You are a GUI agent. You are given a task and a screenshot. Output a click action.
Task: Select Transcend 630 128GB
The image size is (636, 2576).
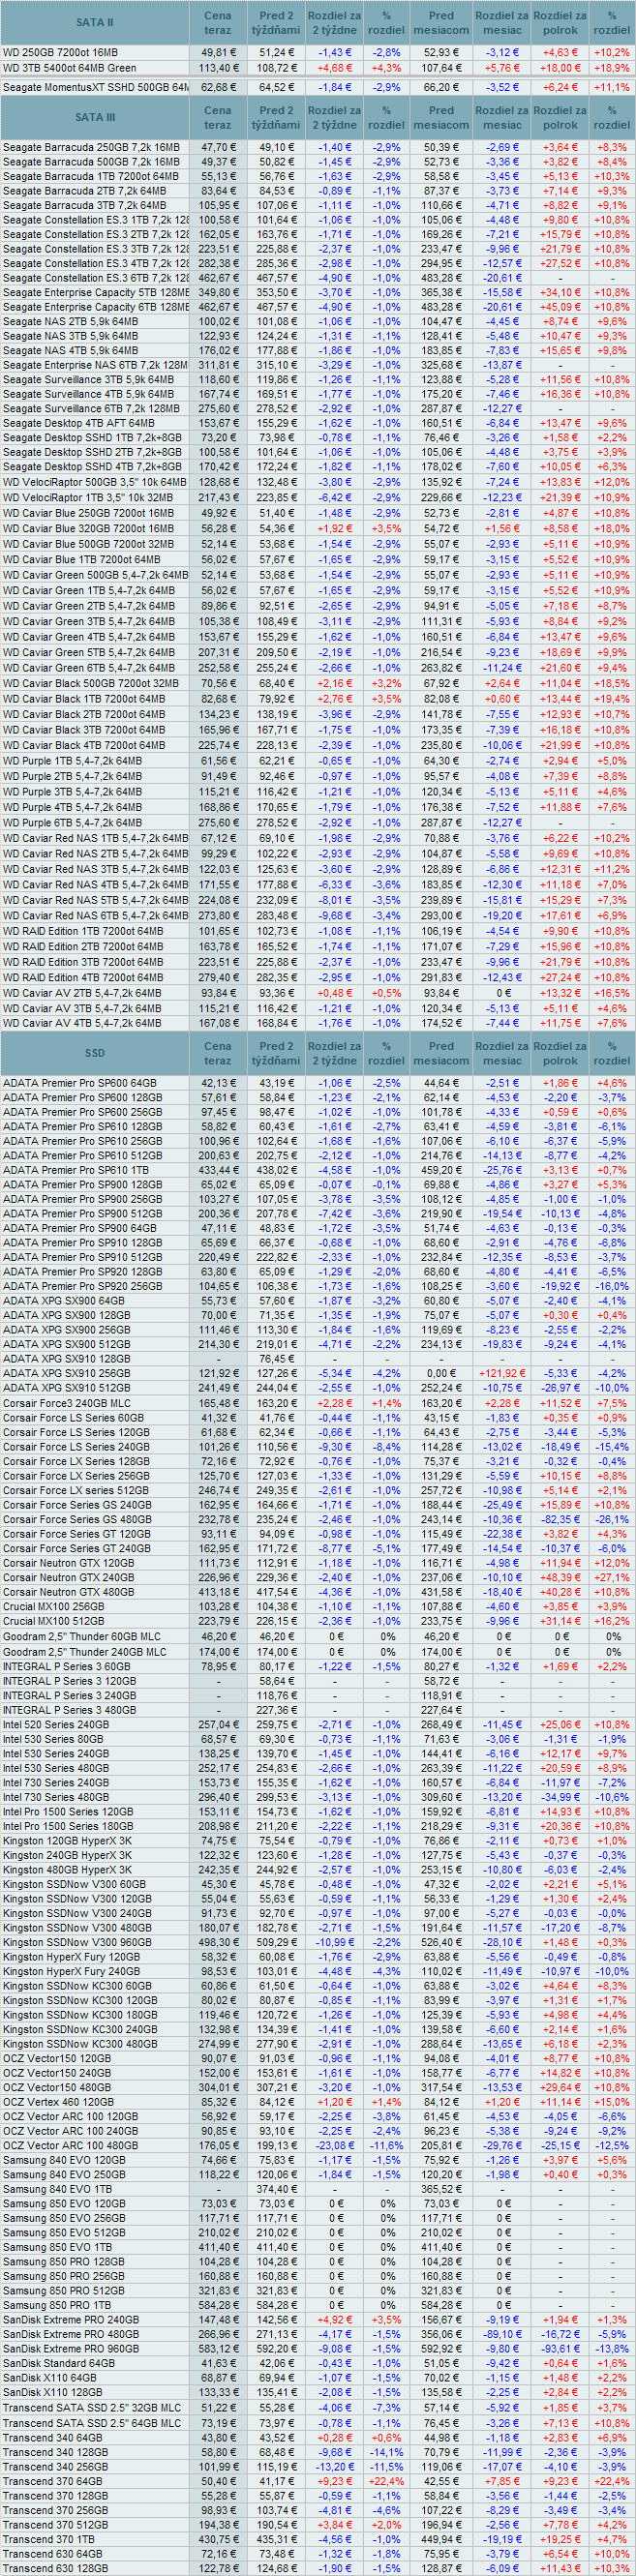click(x=55, y=2567)
